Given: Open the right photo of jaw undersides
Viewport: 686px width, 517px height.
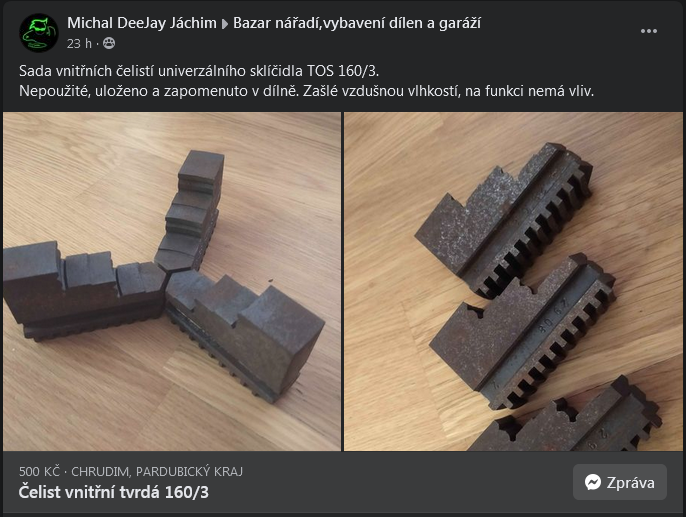Looking at the screenshot, I should [513, 281].
